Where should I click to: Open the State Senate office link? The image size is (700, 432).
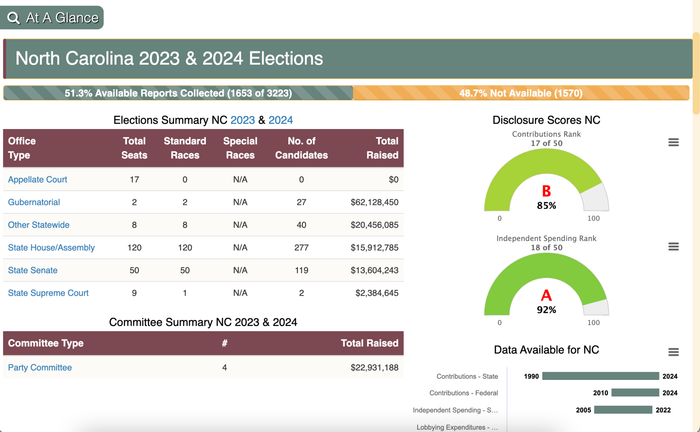(33, 270)
